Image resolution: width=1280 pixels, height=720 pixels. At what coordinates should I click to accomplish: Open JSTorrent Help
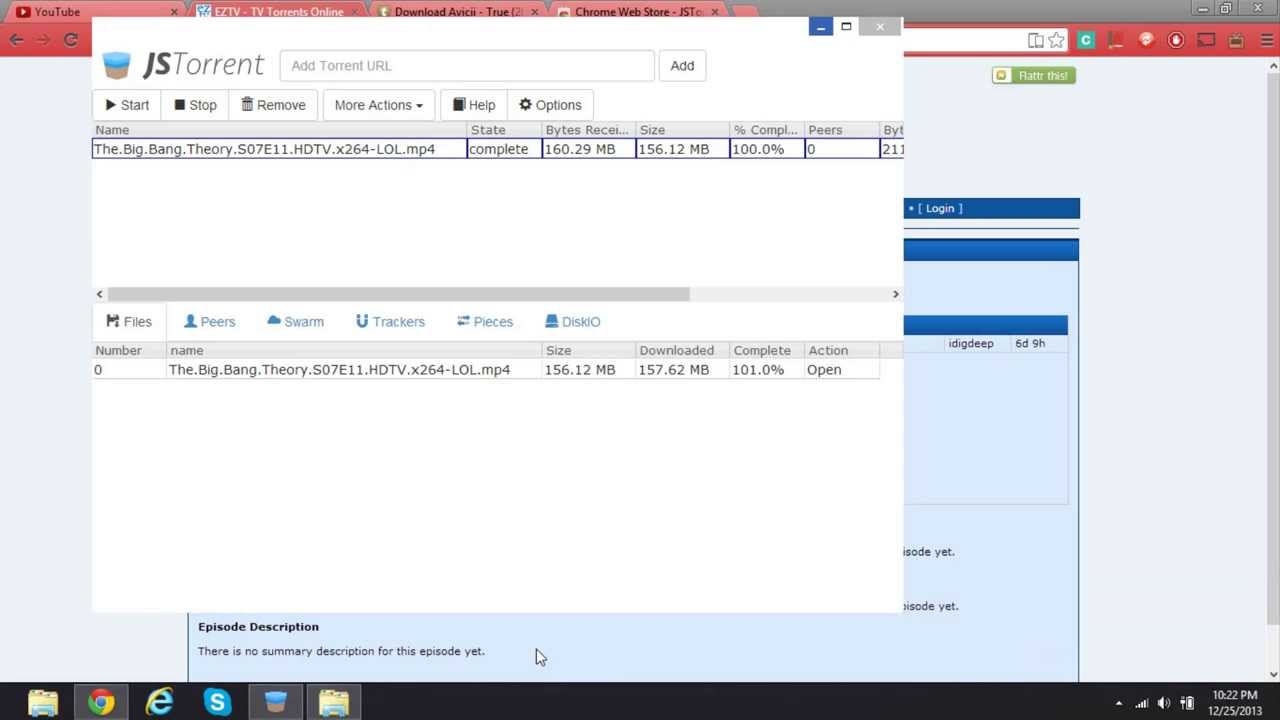pyautogui.click(x=474, y=105)
